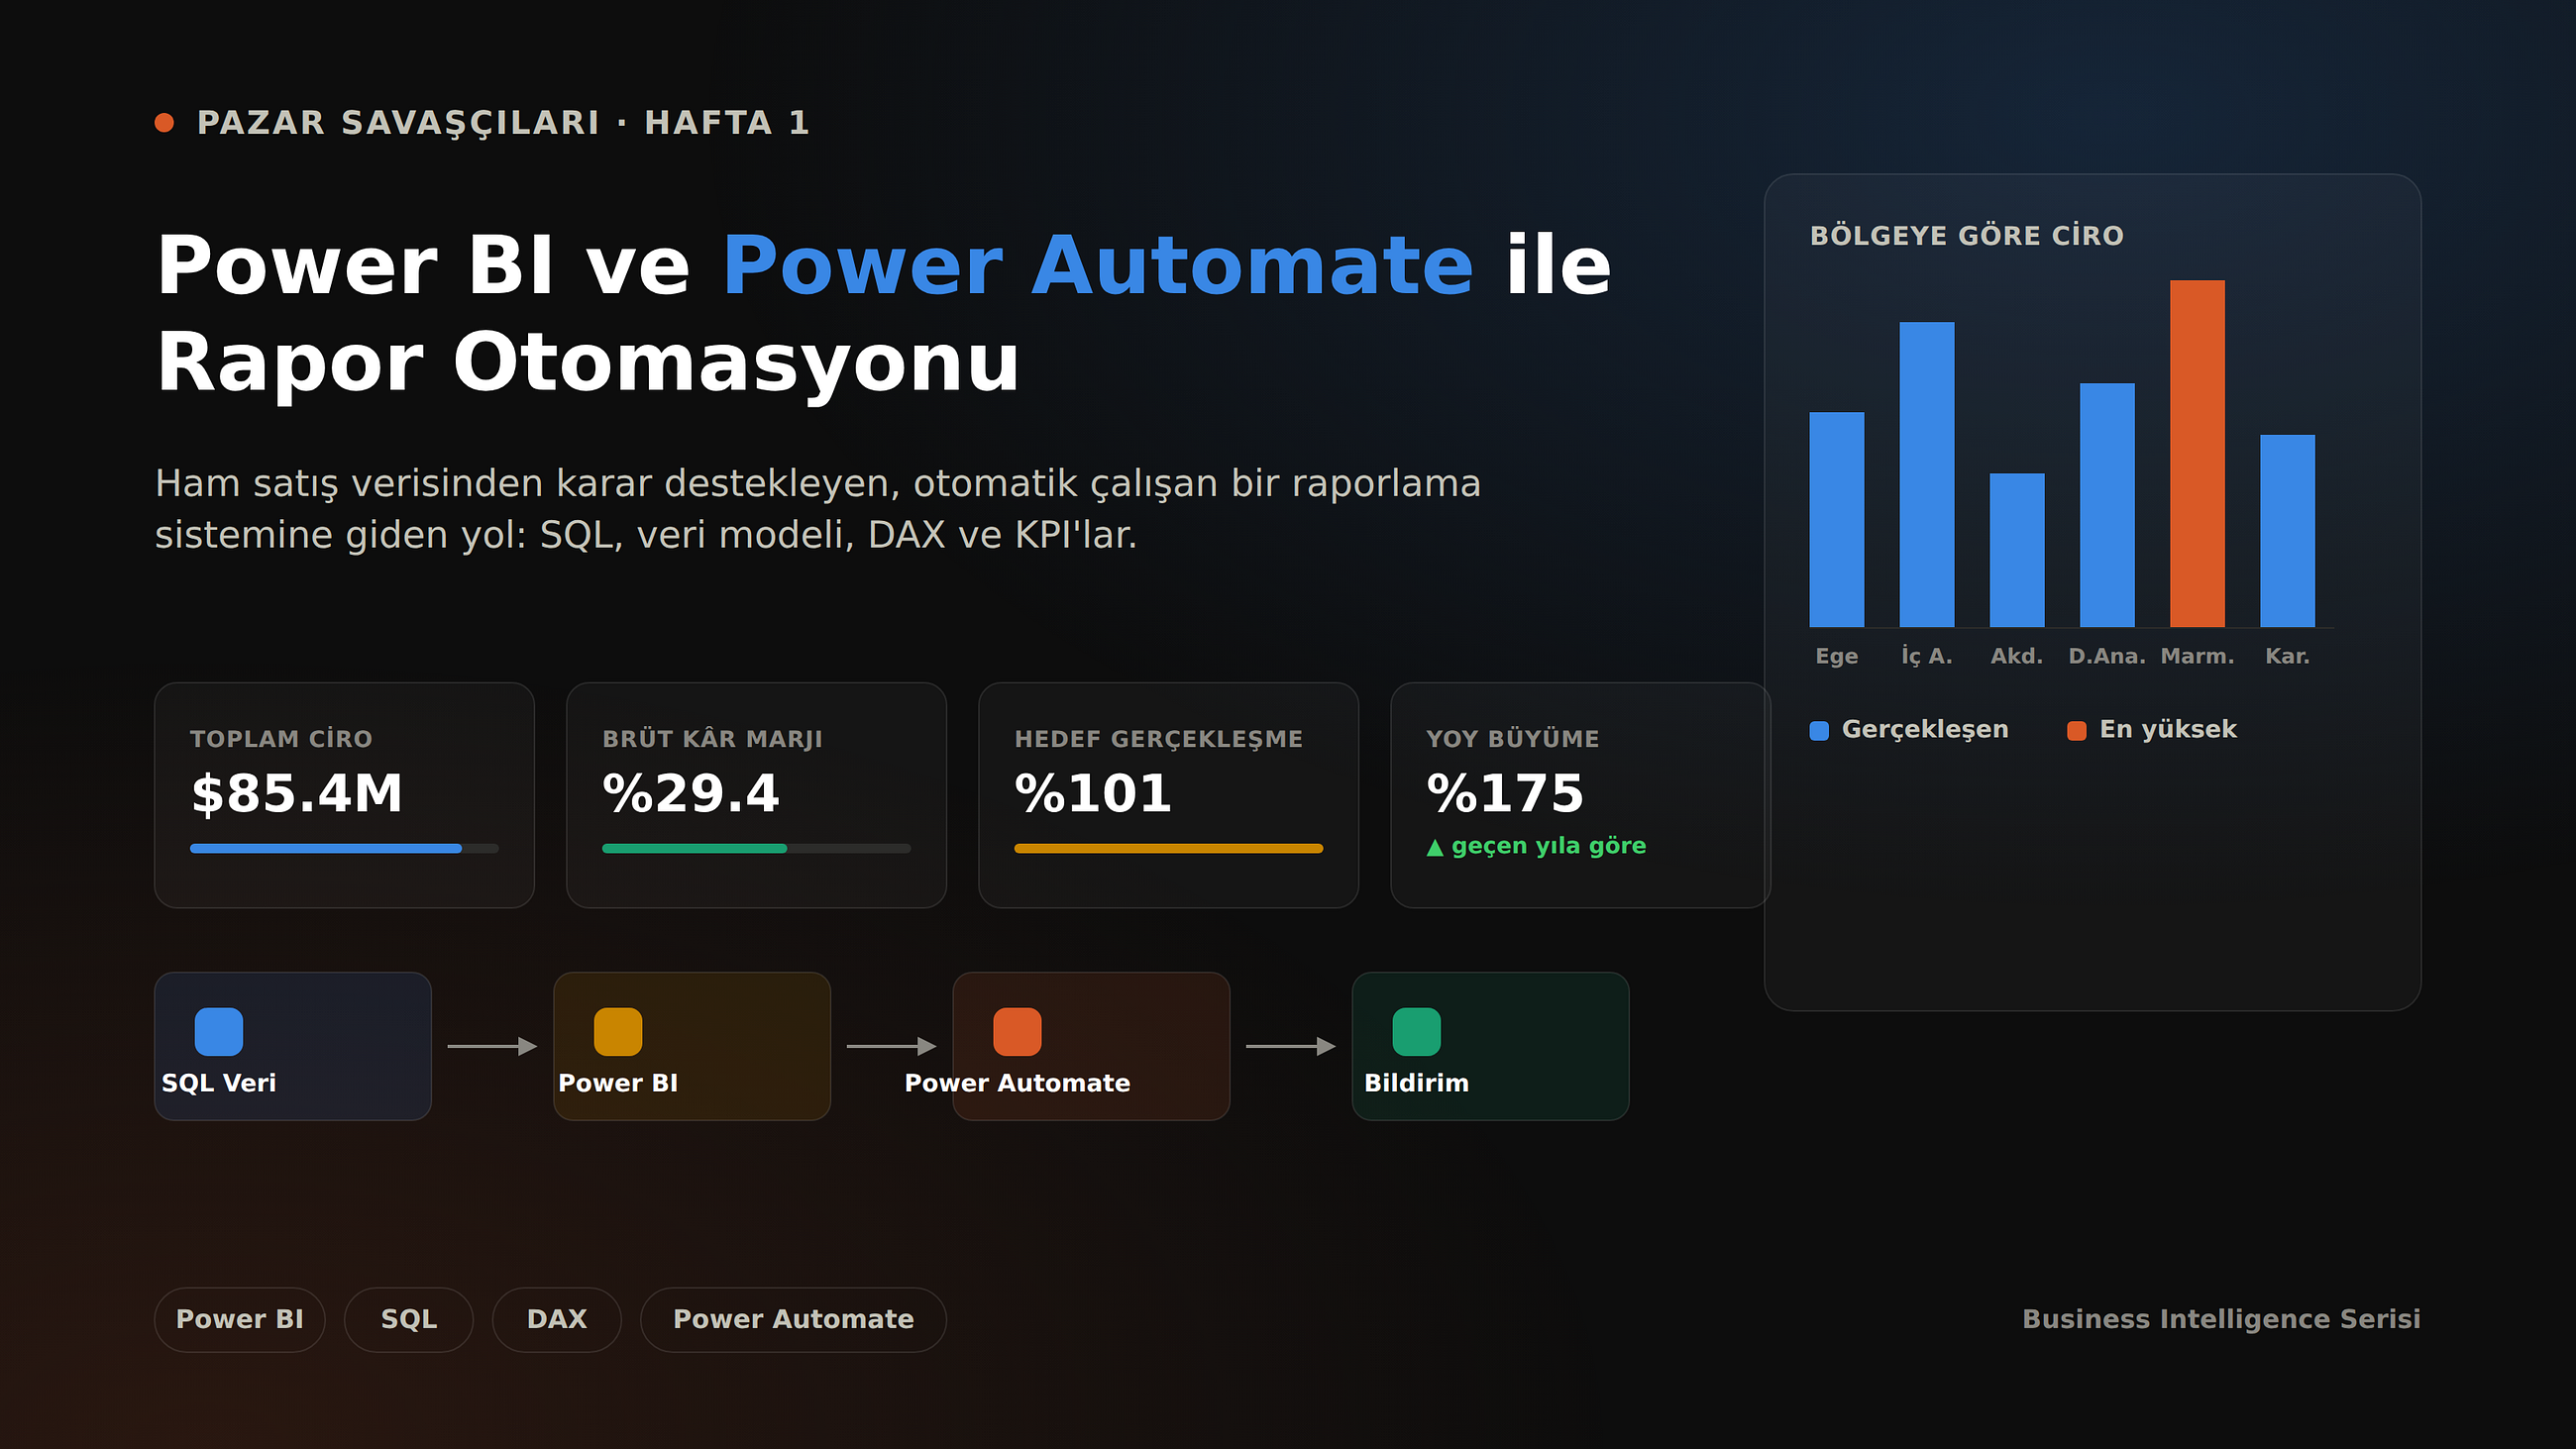Click the Gerçekleşen legend label
This screenshot has width=2576, height=1449.
pos(1925,730)
